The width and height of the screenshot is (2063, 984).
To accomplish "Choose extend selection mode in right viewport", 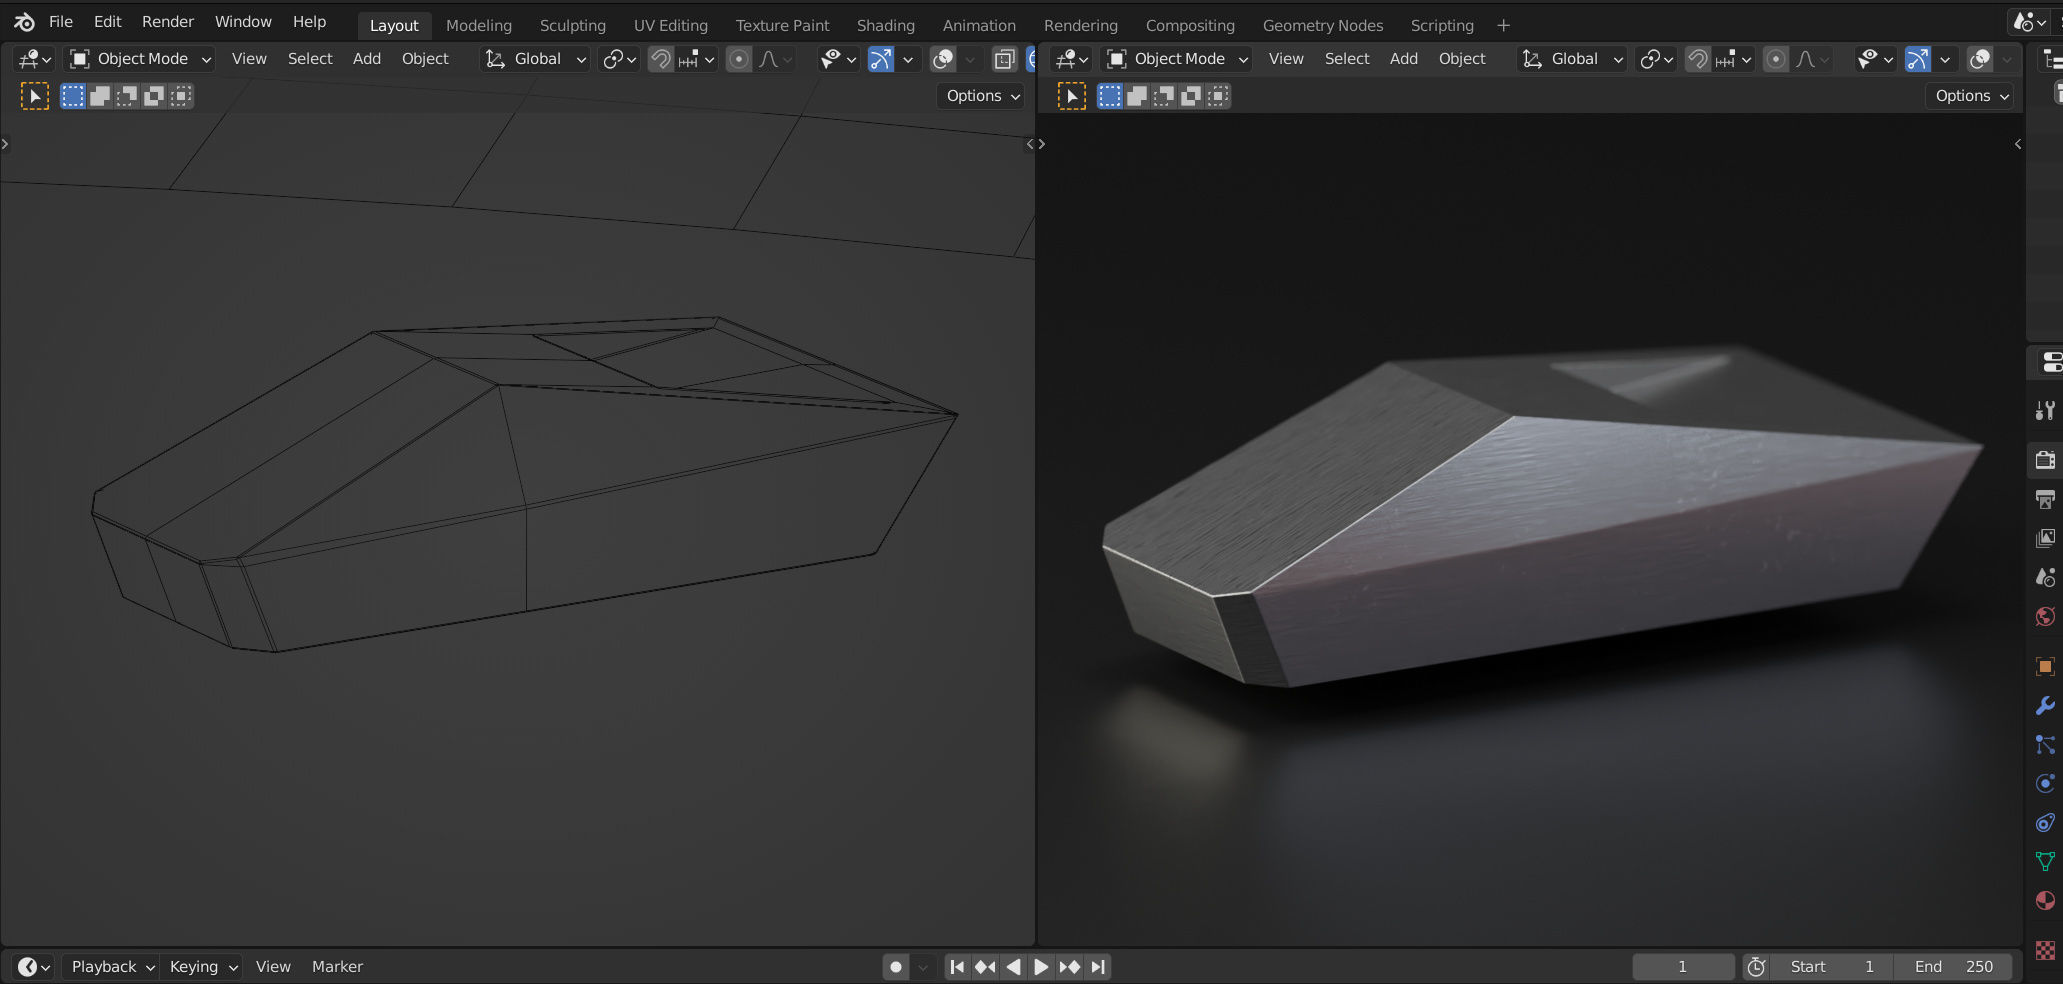I will point(1137,96).
